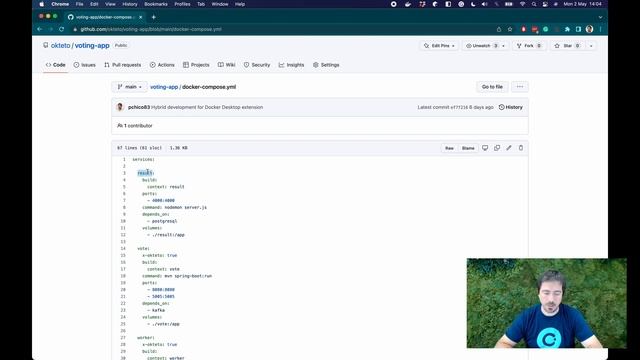Open the Actions tab

click(162, 65)
